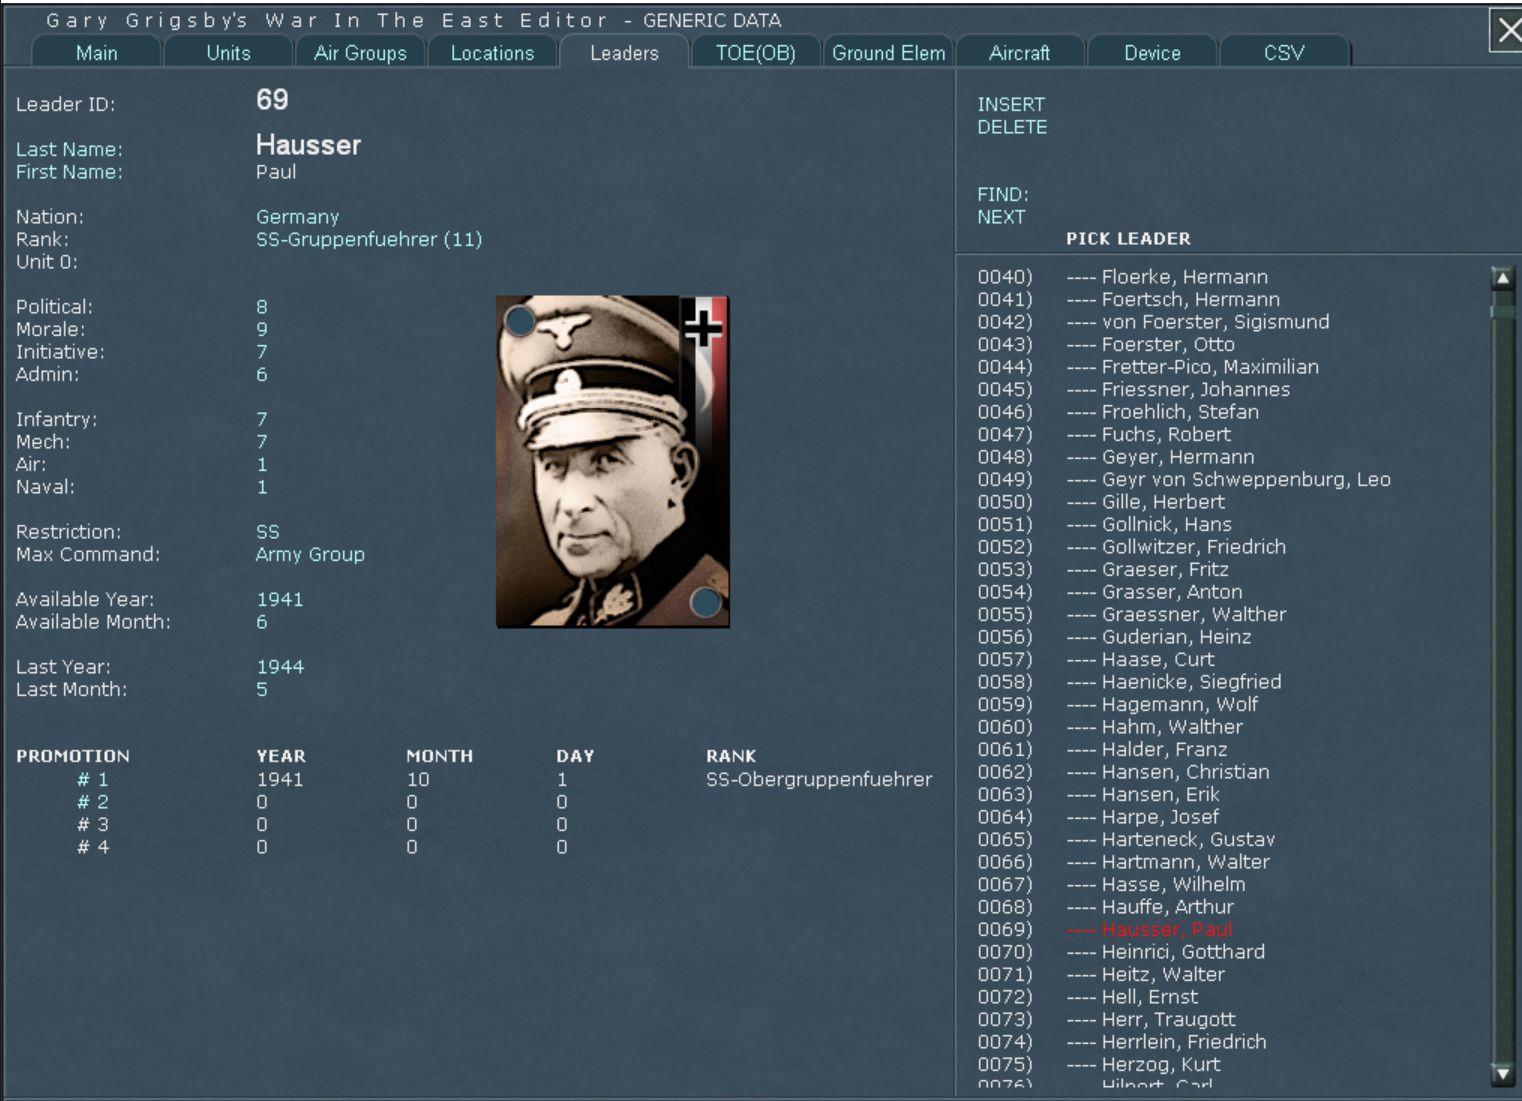Select leader Herzog, Kurt
This screenshot has width=1522, height=1101.
click(x=1143, y=1064)
